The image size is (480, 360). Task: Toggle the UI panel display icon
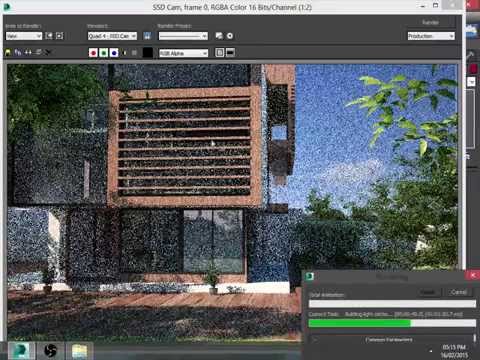pos(230,53)
